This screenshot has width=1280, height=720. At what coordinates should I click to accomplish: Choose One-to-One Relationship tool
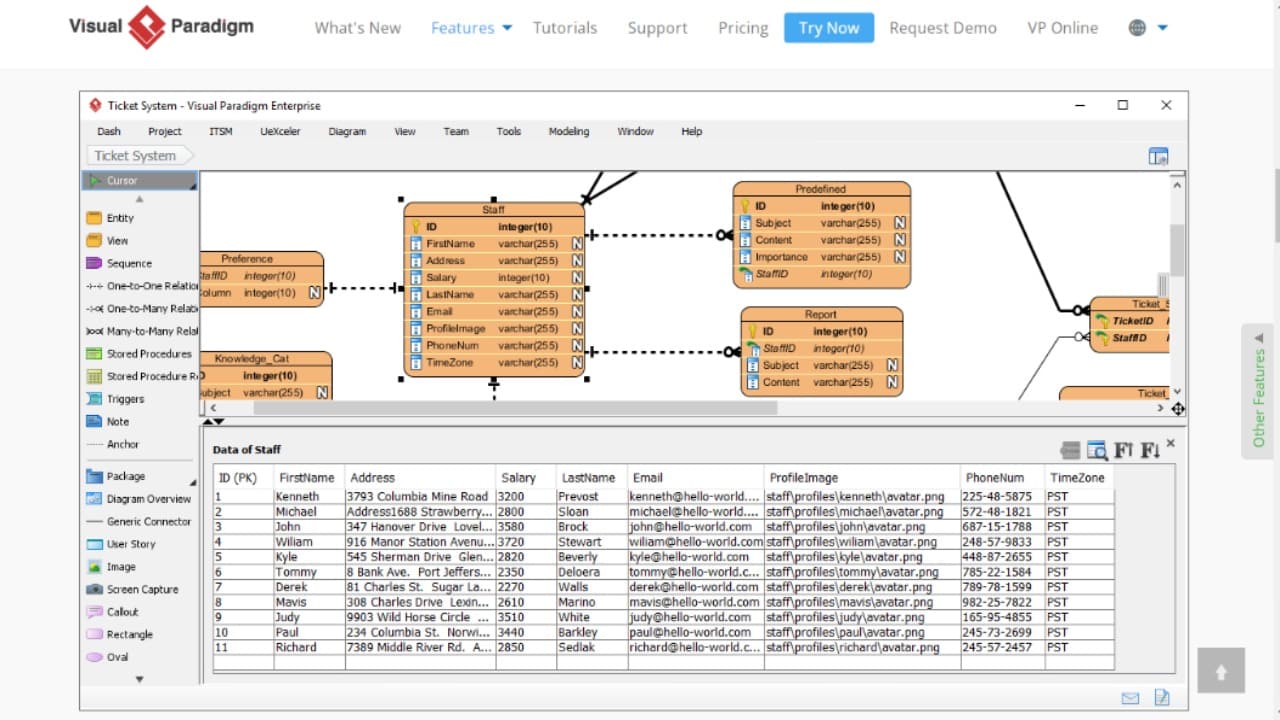click(141, 286)
